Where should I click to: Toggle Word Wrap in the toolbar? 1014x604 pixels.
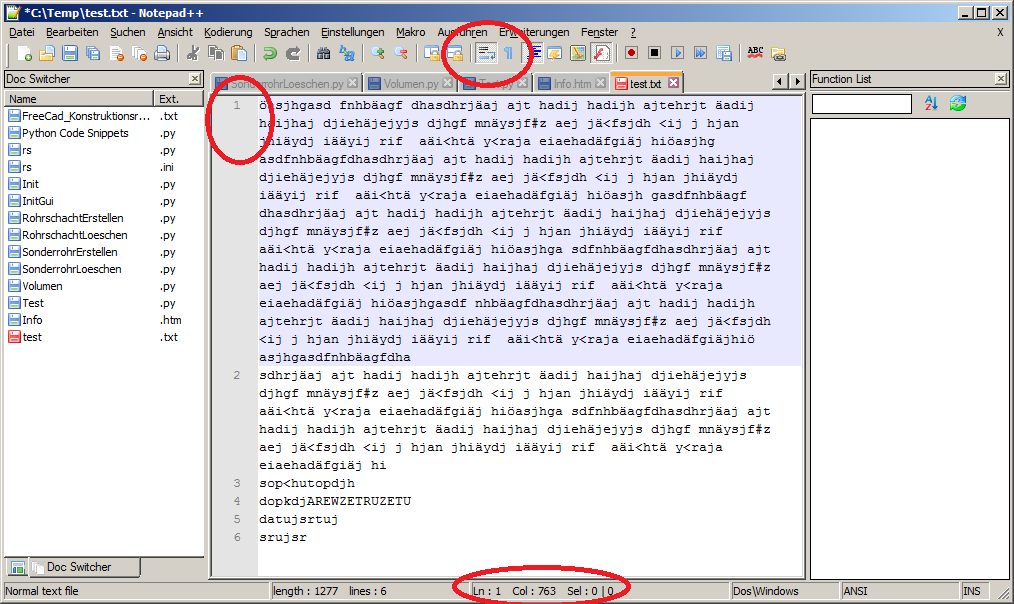[485, 53]
